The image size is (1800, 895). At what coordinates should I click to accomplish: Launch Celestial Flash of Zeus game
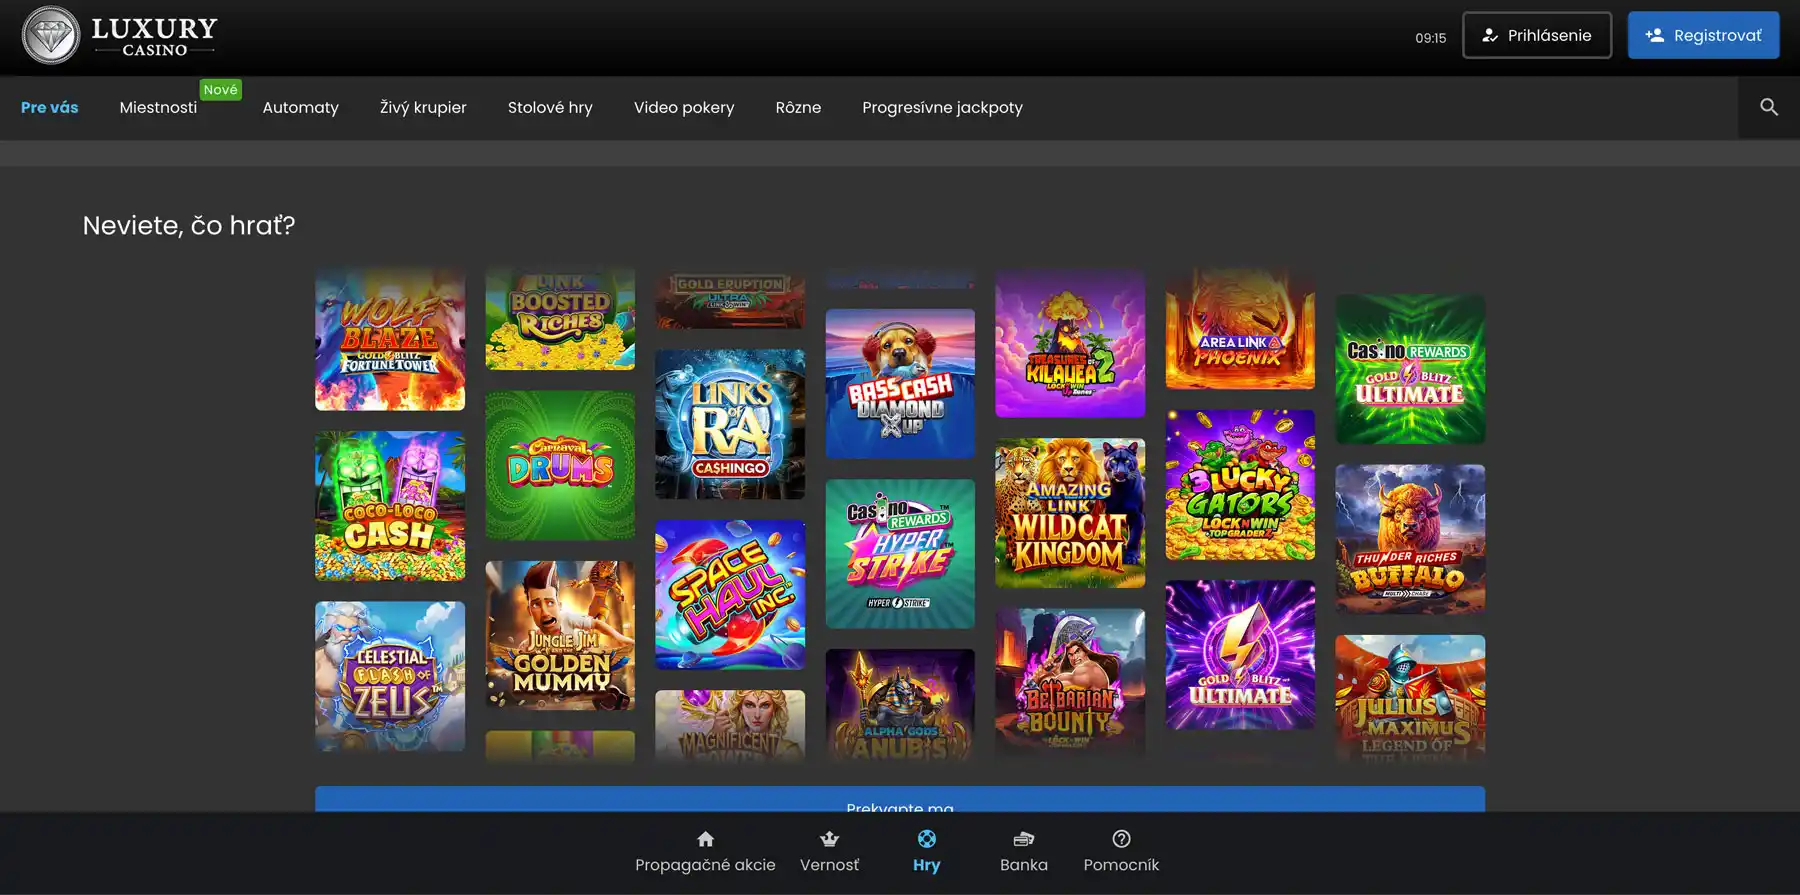390,676
